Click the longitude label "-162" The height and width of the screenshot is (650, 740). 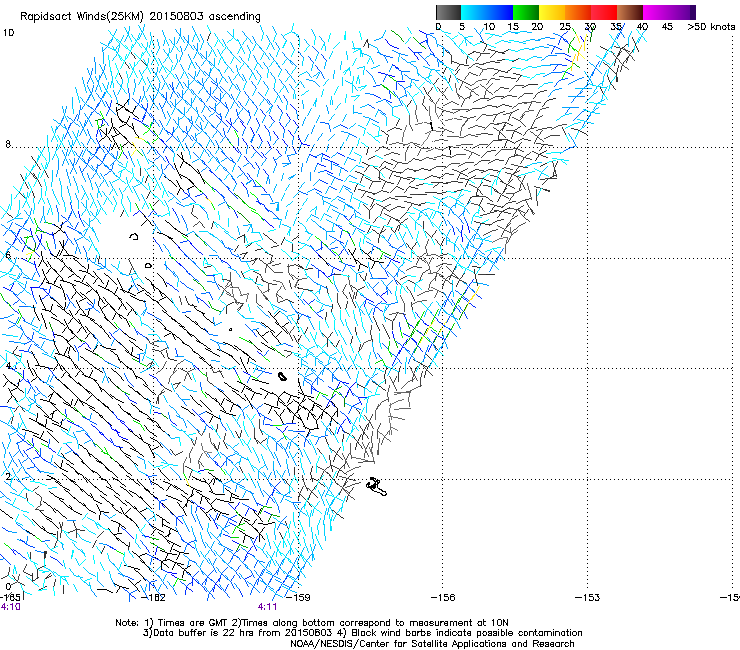coord(154,597)
